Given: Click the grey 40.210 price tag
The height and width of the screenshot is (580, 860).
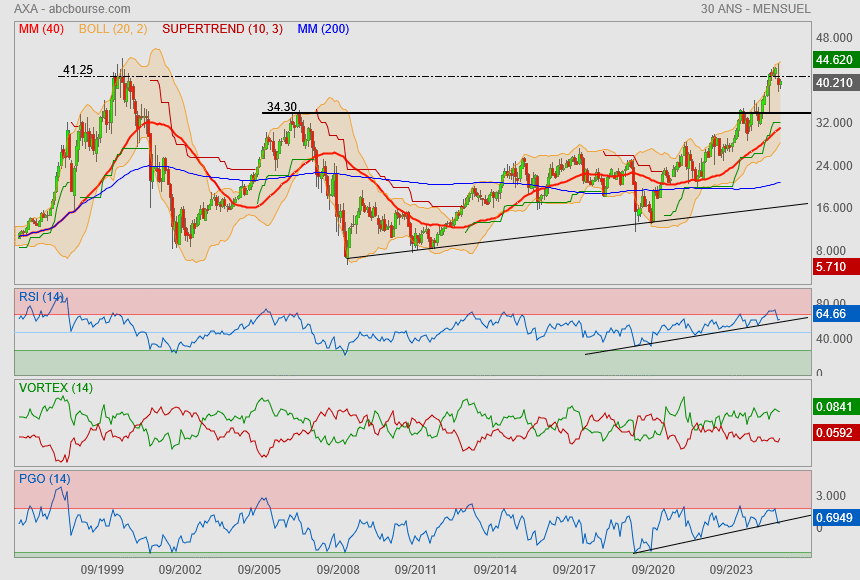Looking at the screenshot, I should tap(833, 82).
